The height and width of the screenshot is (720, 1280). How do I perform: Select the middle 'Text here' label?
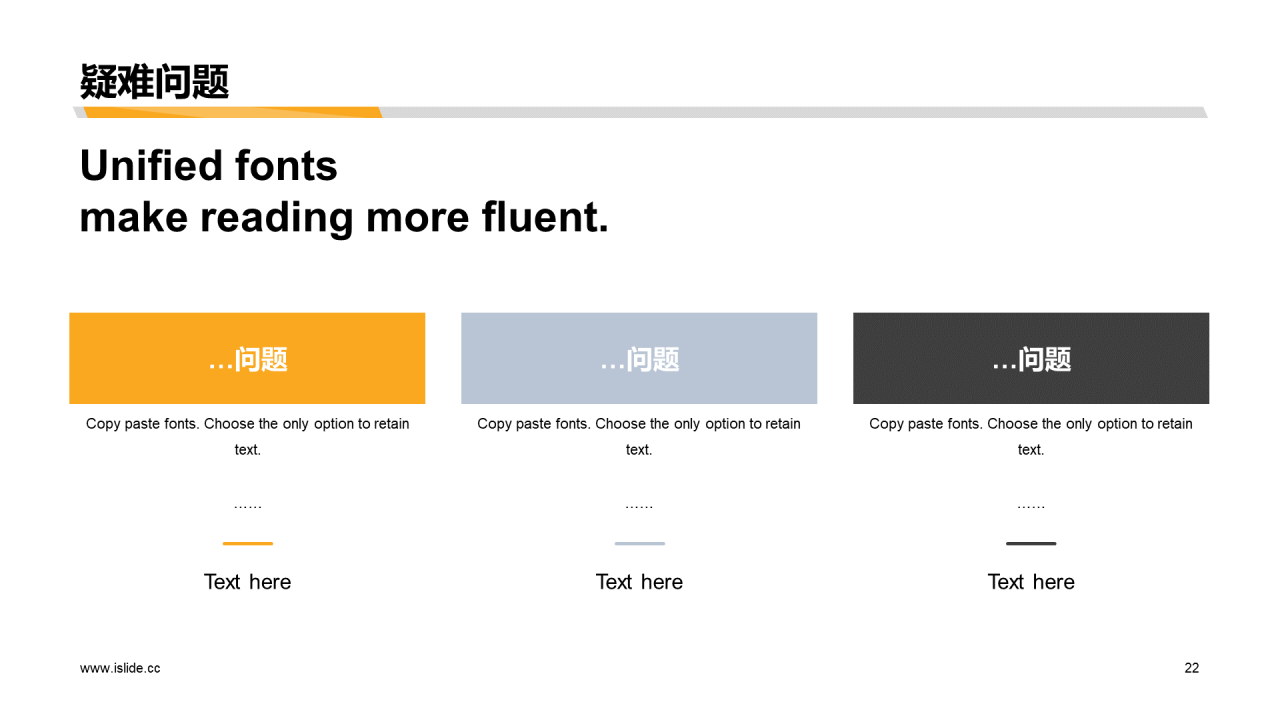tap(639, 582)
